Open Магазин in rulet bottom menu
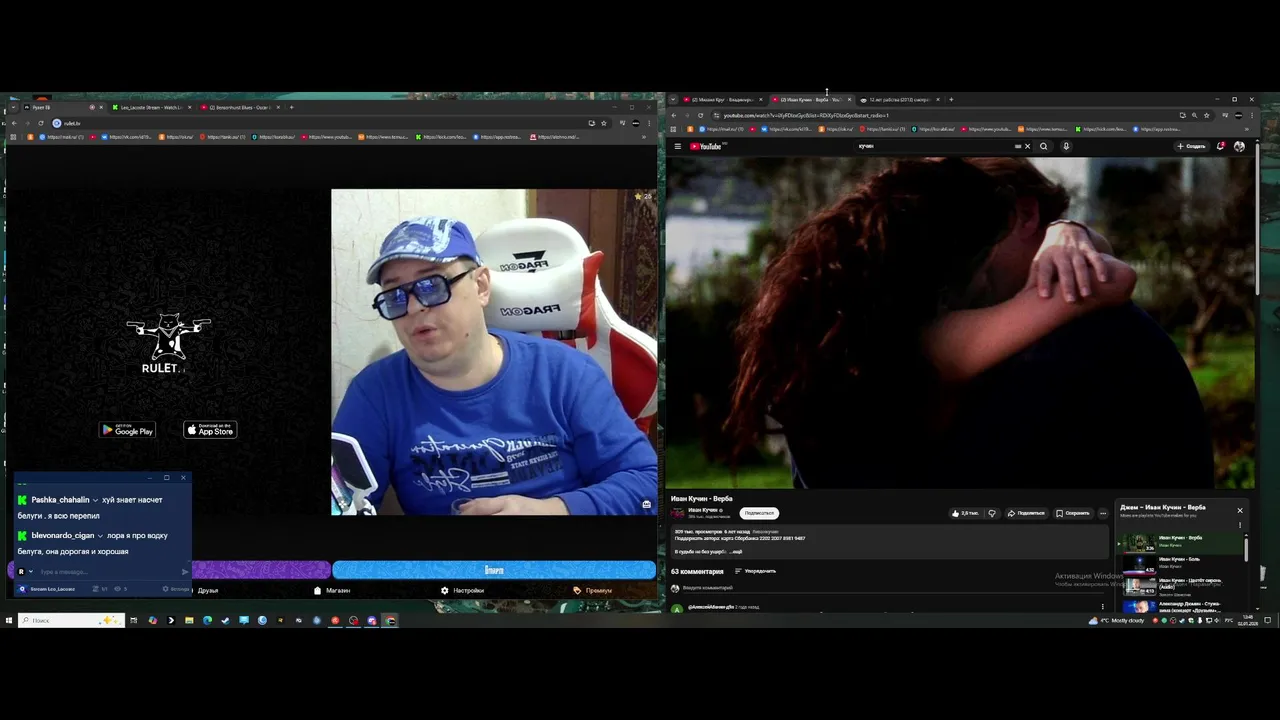Image resolution: width=1280 pixels, height=720 pixels. click(332, 590)
